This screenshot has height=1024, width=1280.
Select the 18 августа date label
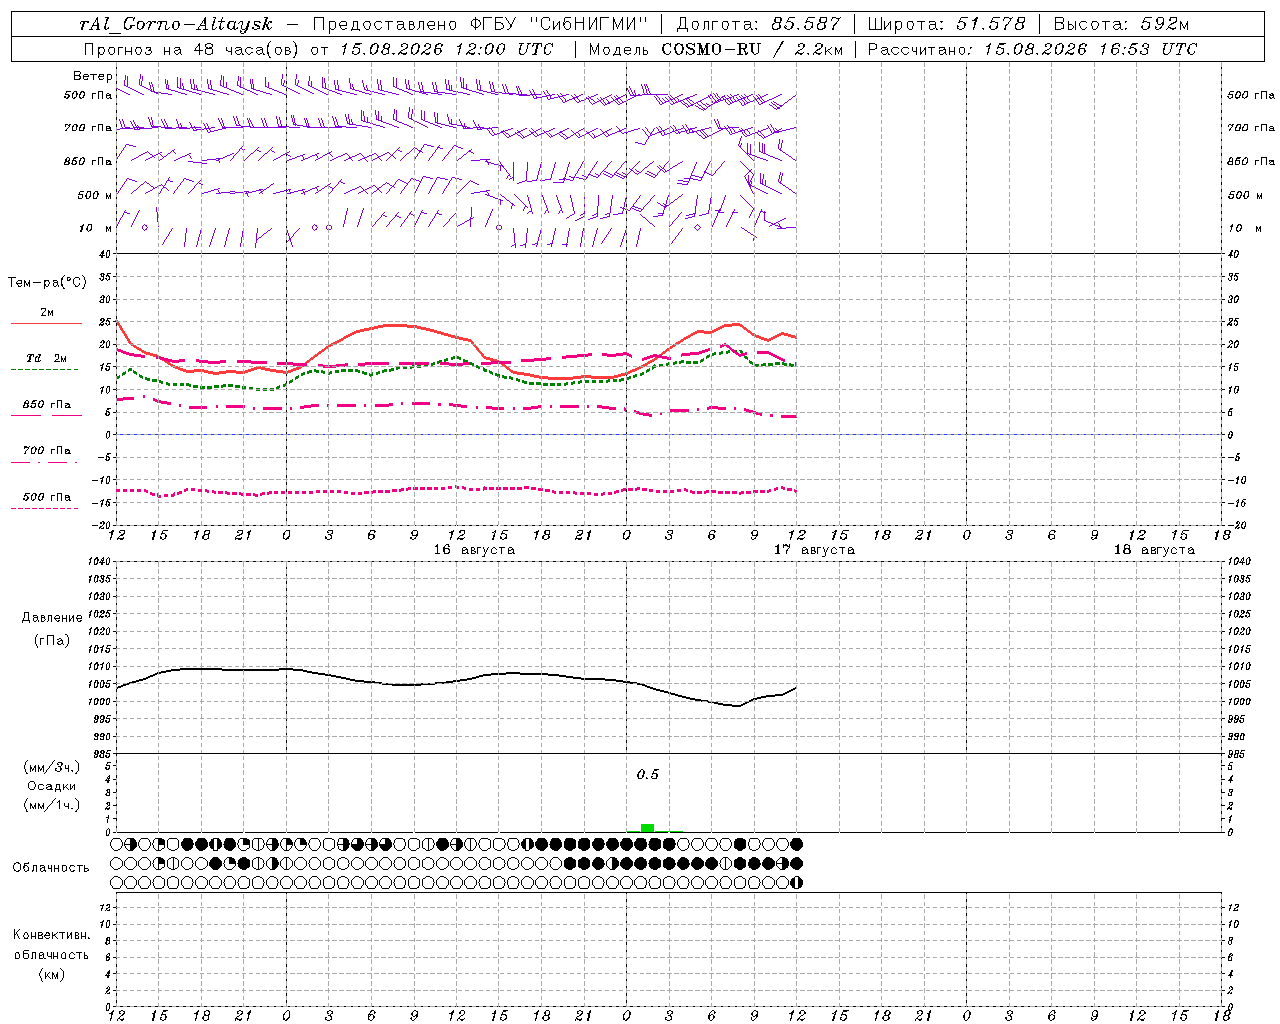(x=1154, y=550)
